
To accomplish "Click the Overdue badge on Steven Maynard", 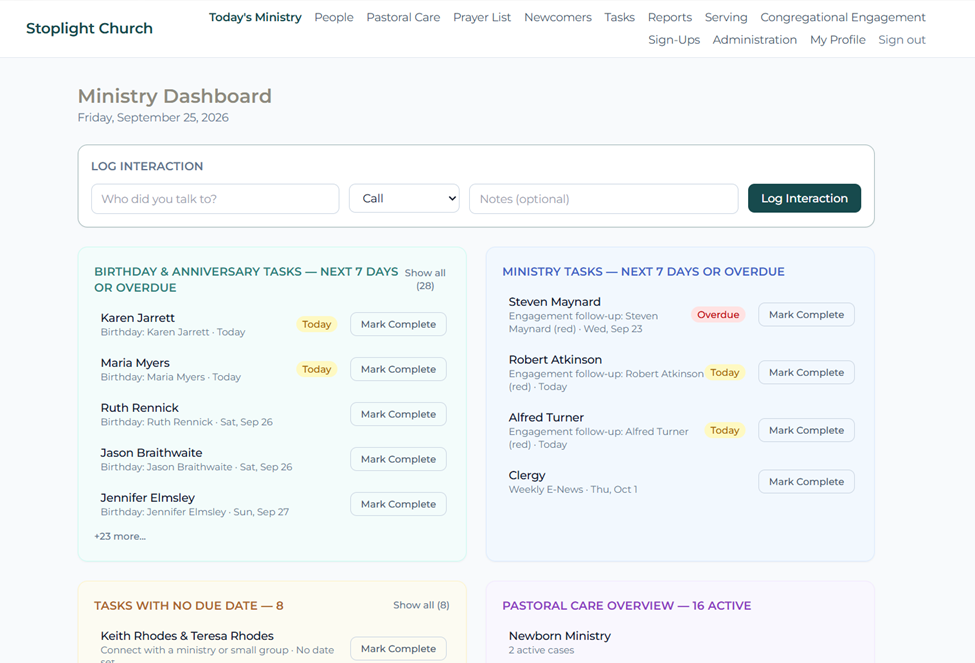I will 718,315.
